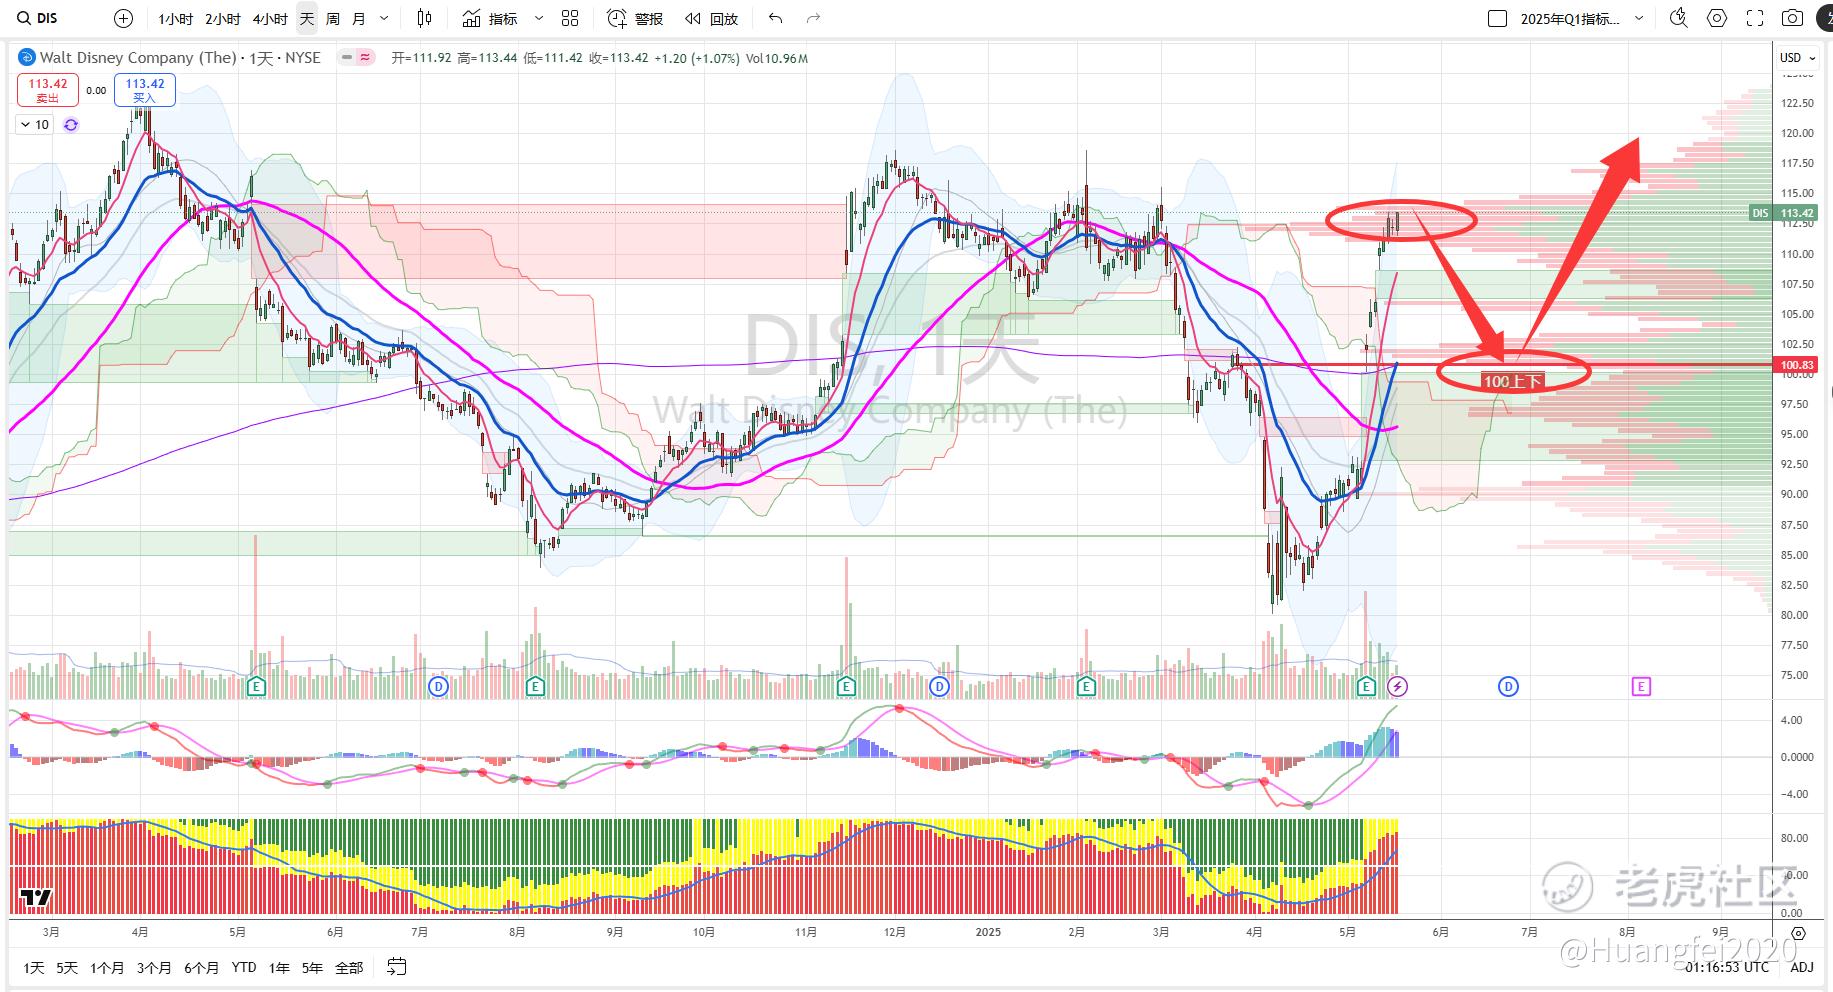Set the date range to 5天
1833x992 pixels.
(67, 967)
